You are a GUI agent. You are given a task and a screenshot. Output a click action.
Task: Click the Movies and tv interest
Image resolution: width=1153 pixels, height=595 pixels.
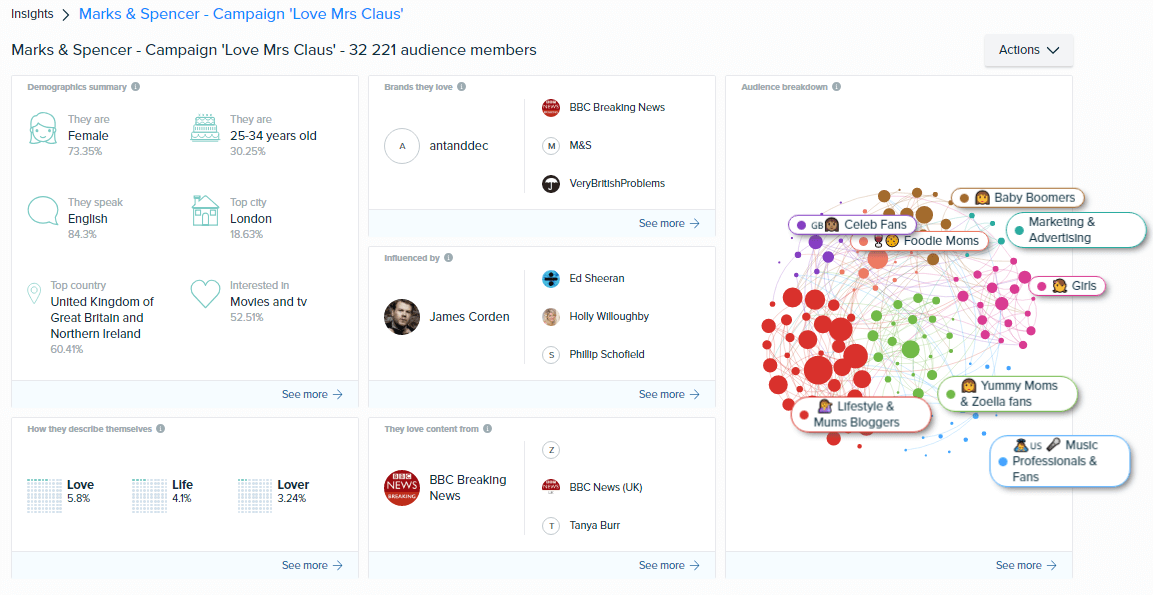click(268, 302)
